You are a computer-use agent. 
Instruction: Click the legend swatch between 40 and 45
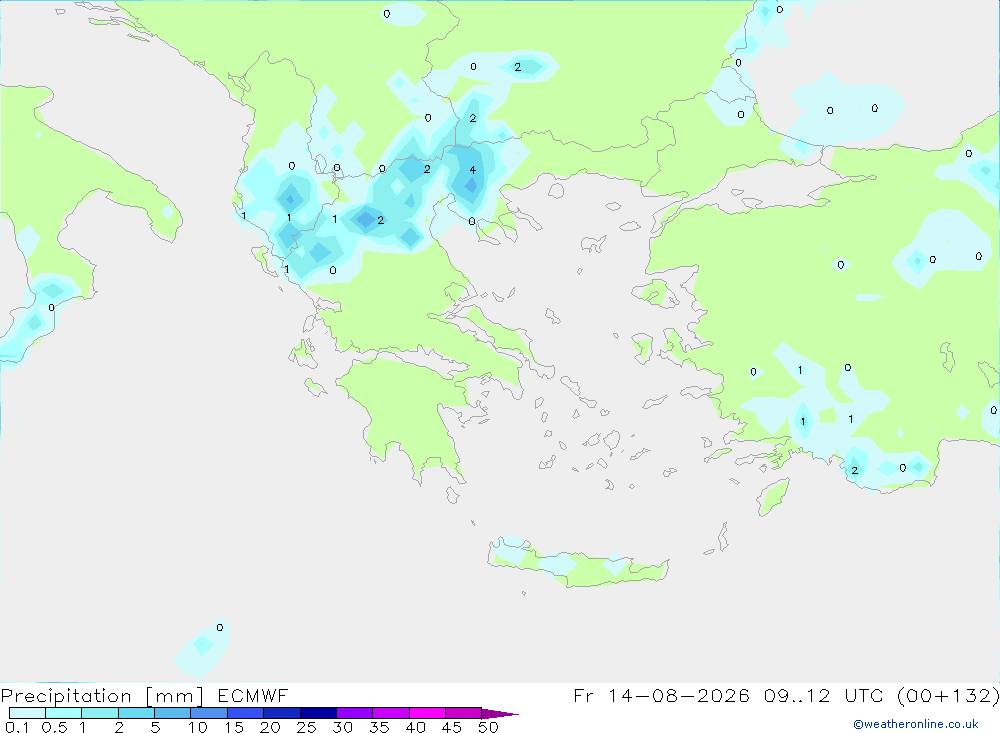(427, 713)
